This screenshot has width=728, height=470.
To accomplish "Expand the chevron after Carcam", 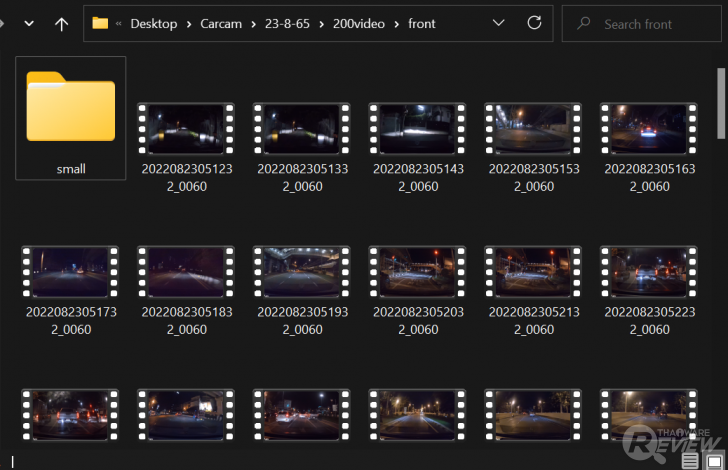I will pyautogui.click(x=254, y=24).
